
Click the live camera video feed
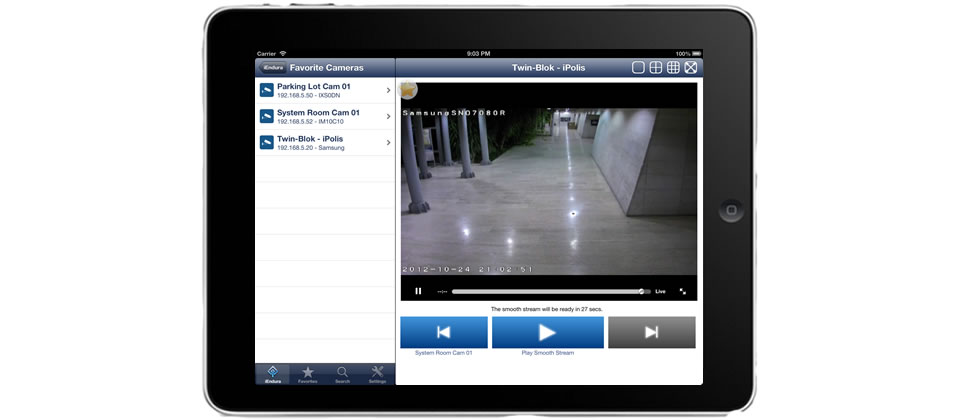click(x=549, y=192)
